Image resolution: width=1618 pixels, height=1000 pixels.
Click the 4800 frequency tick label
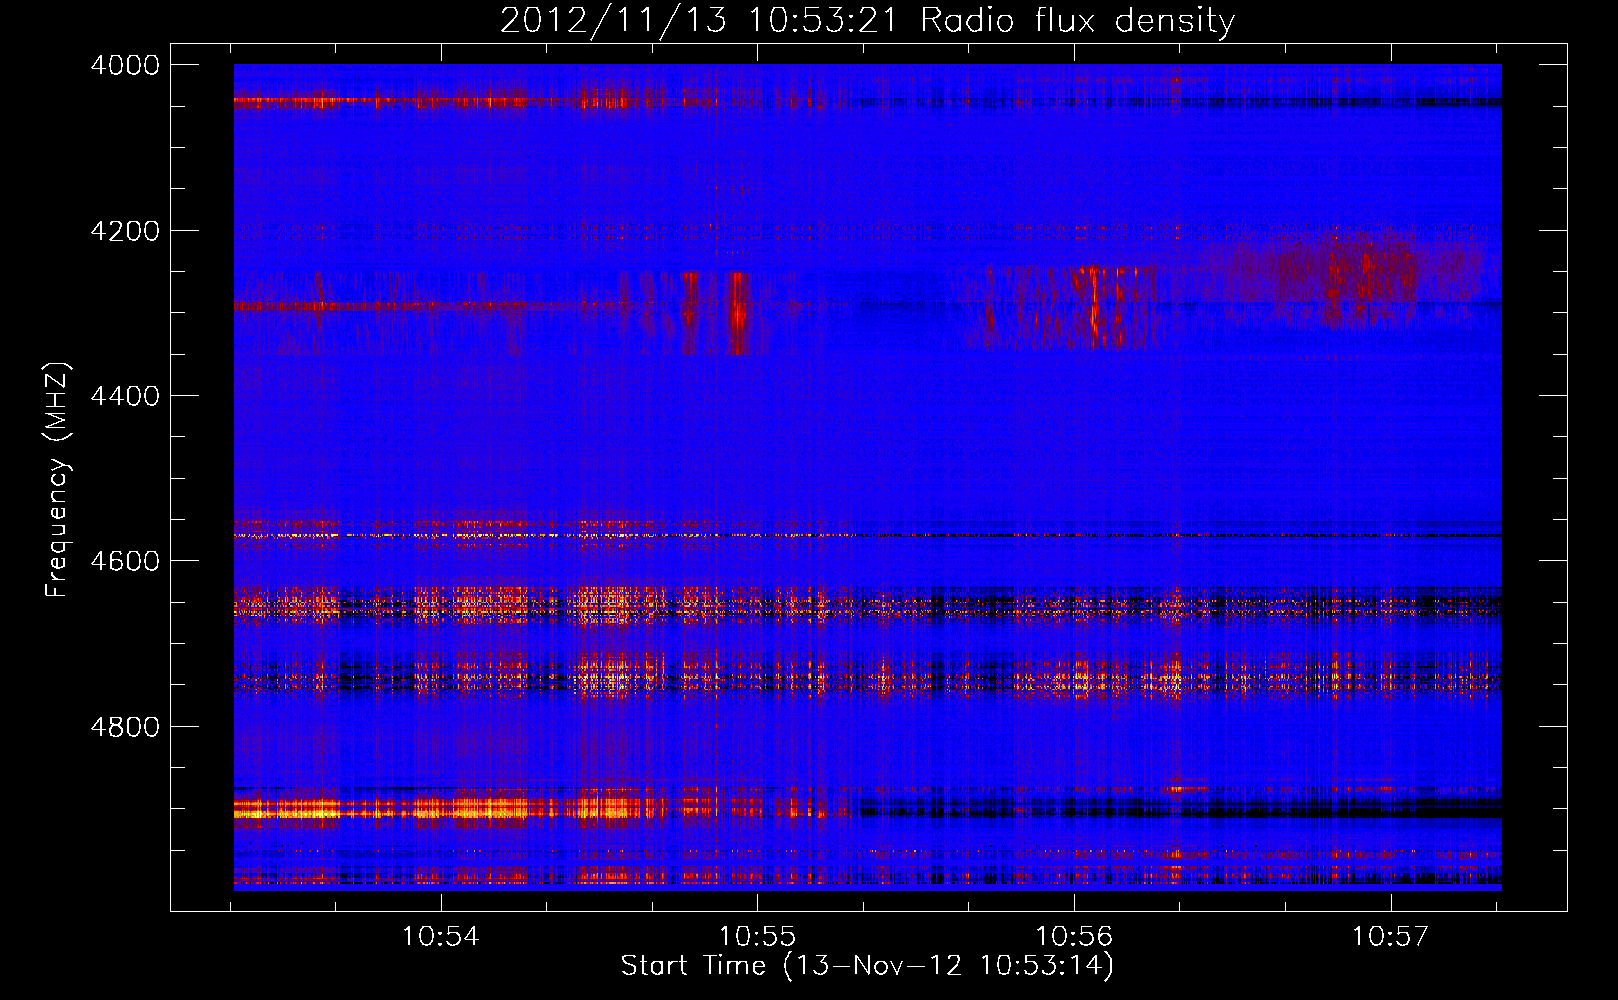click(x=124, y=726)
